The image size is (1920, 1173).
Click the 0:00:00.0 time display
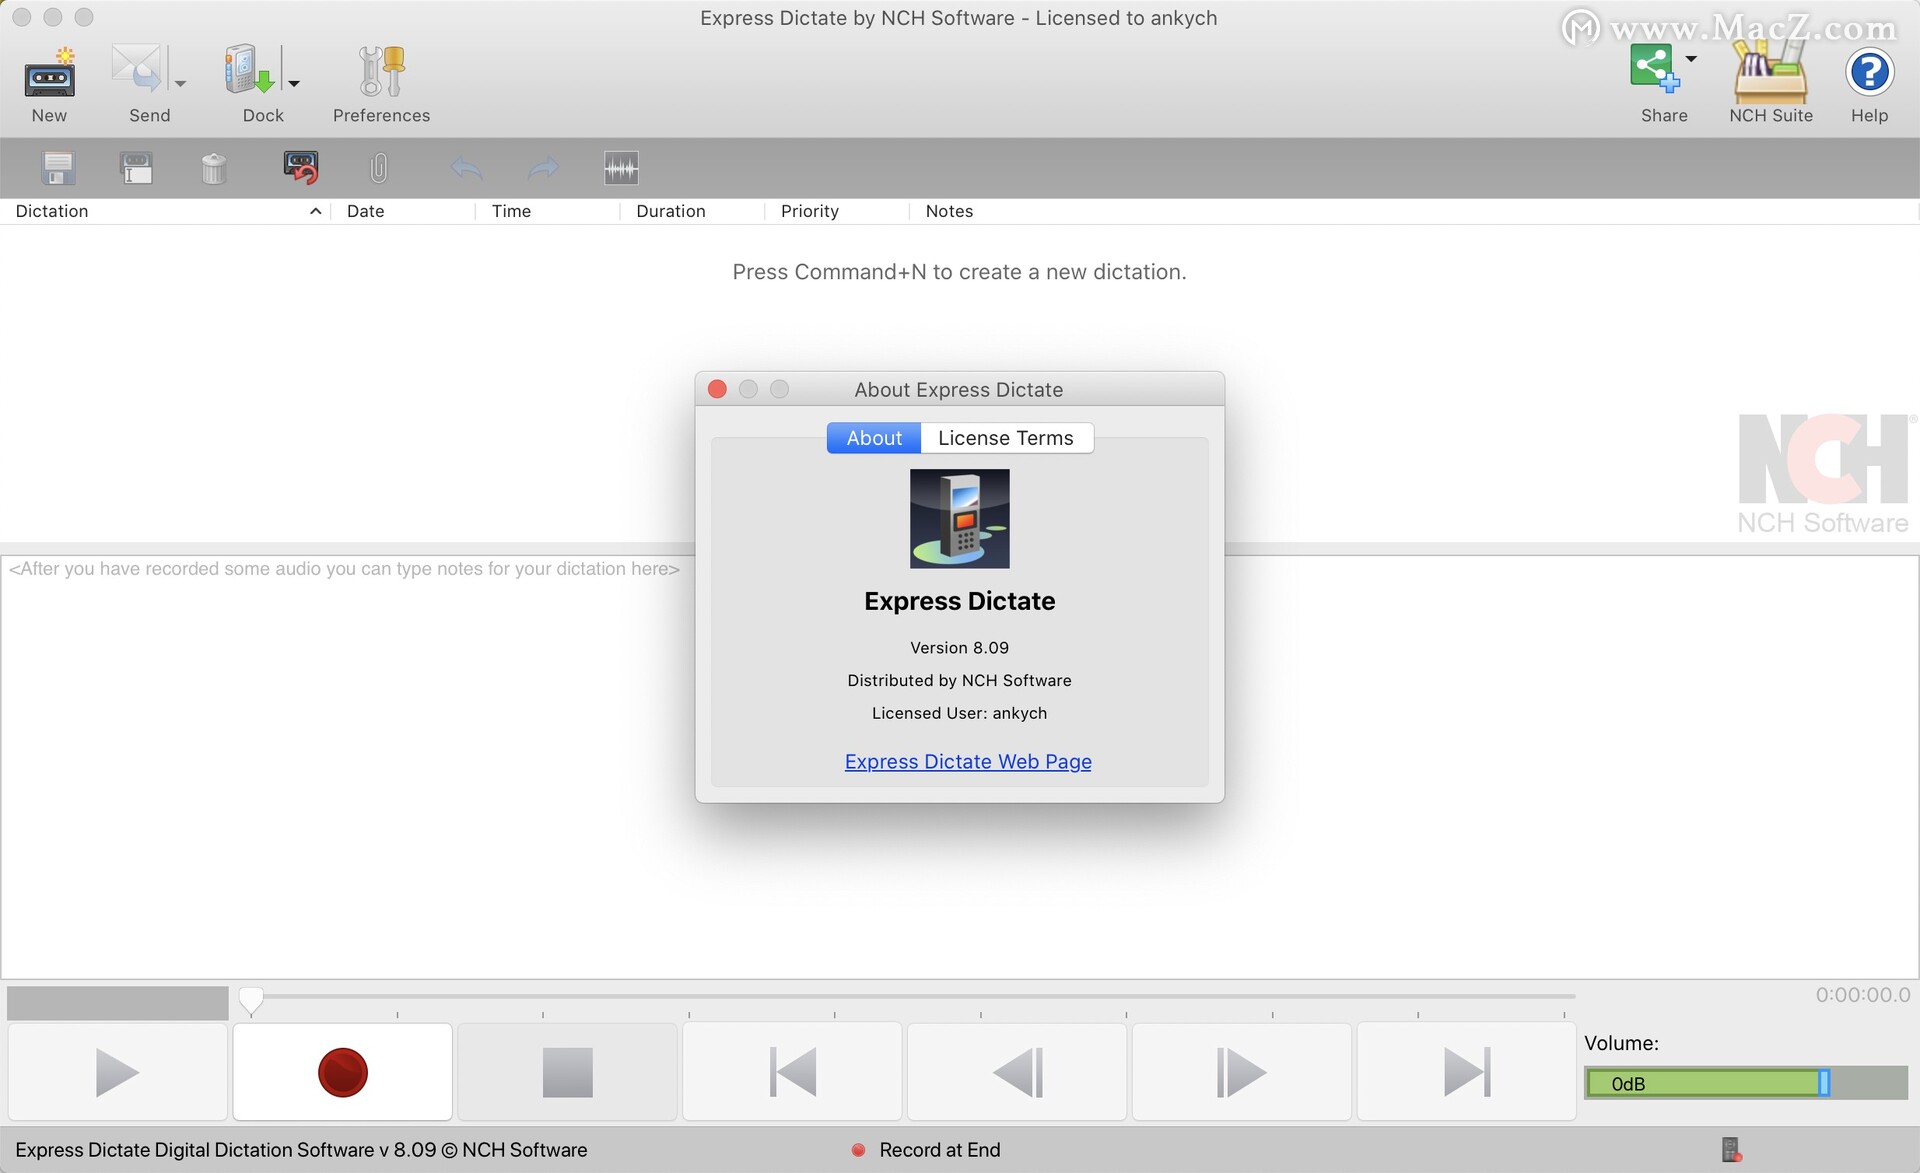(x=1863, y=995)
